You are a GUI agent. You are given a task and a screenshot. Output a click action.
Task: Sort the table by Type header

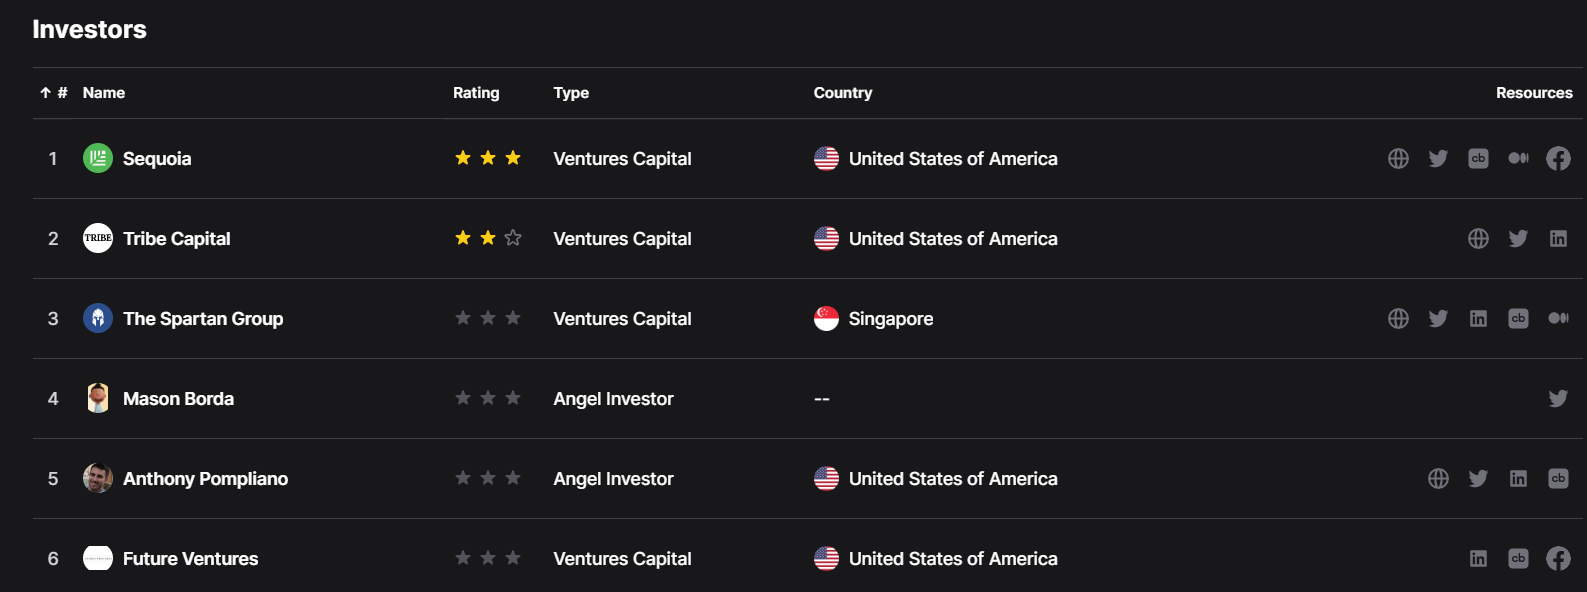coord(571,93)
